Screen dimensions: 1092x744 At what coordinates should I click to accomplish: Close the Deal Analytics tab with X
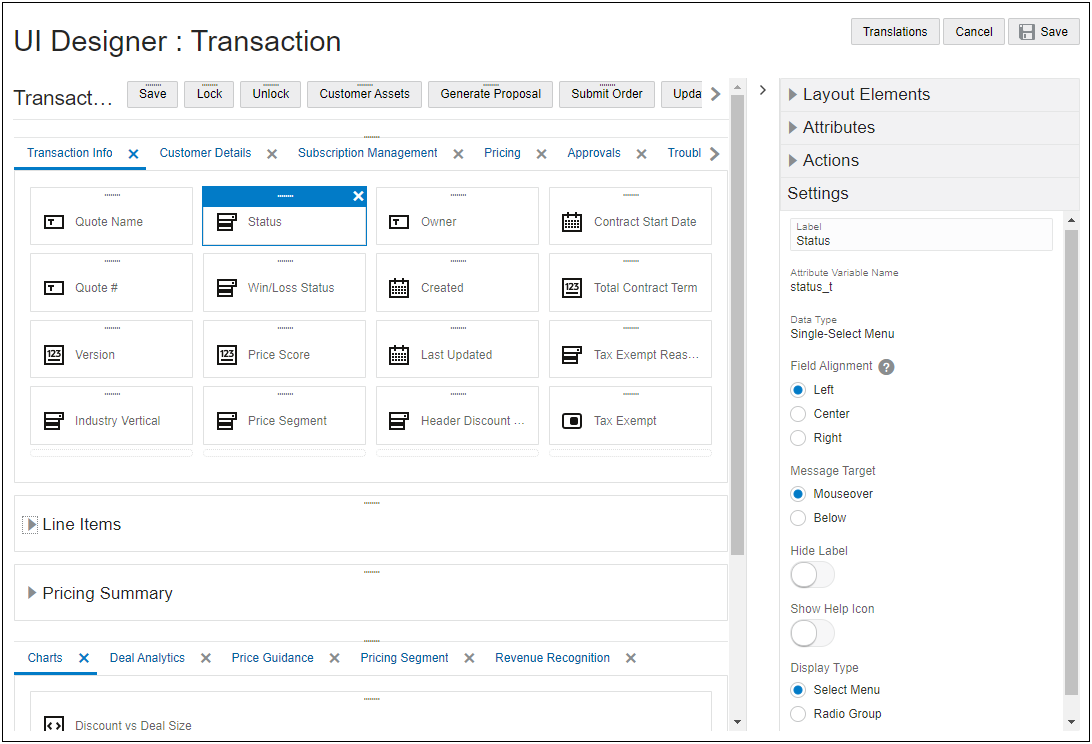(x=205, y=658)
